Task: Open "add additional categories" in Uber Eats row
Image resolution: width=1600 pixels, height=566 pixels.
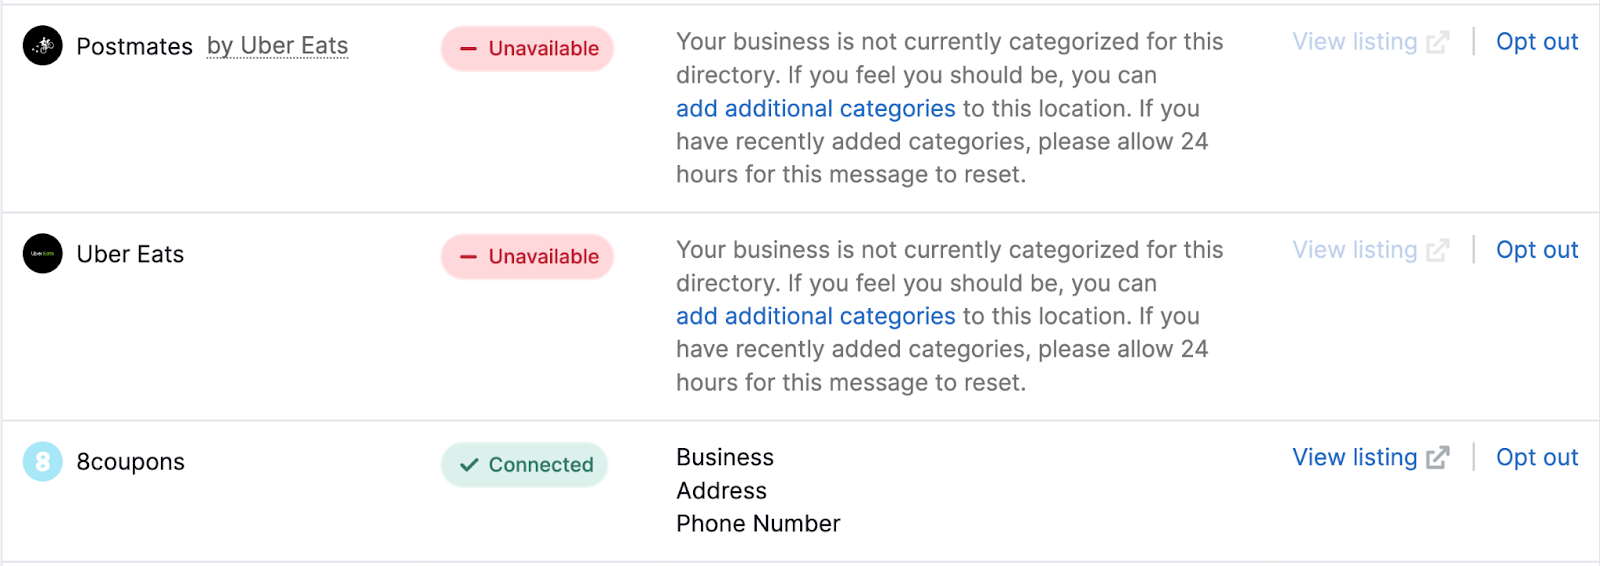Action: pos(815,316)
